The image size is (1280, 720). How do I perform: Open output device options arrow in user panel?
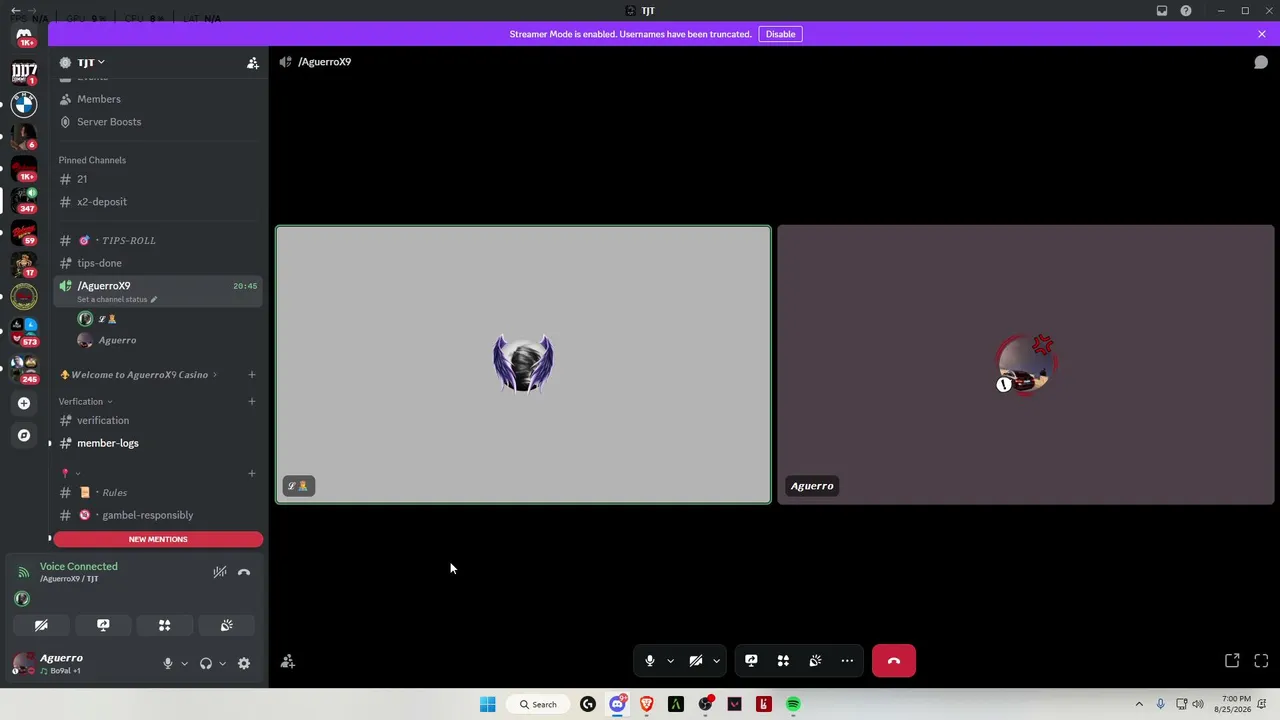coord(222,663)
